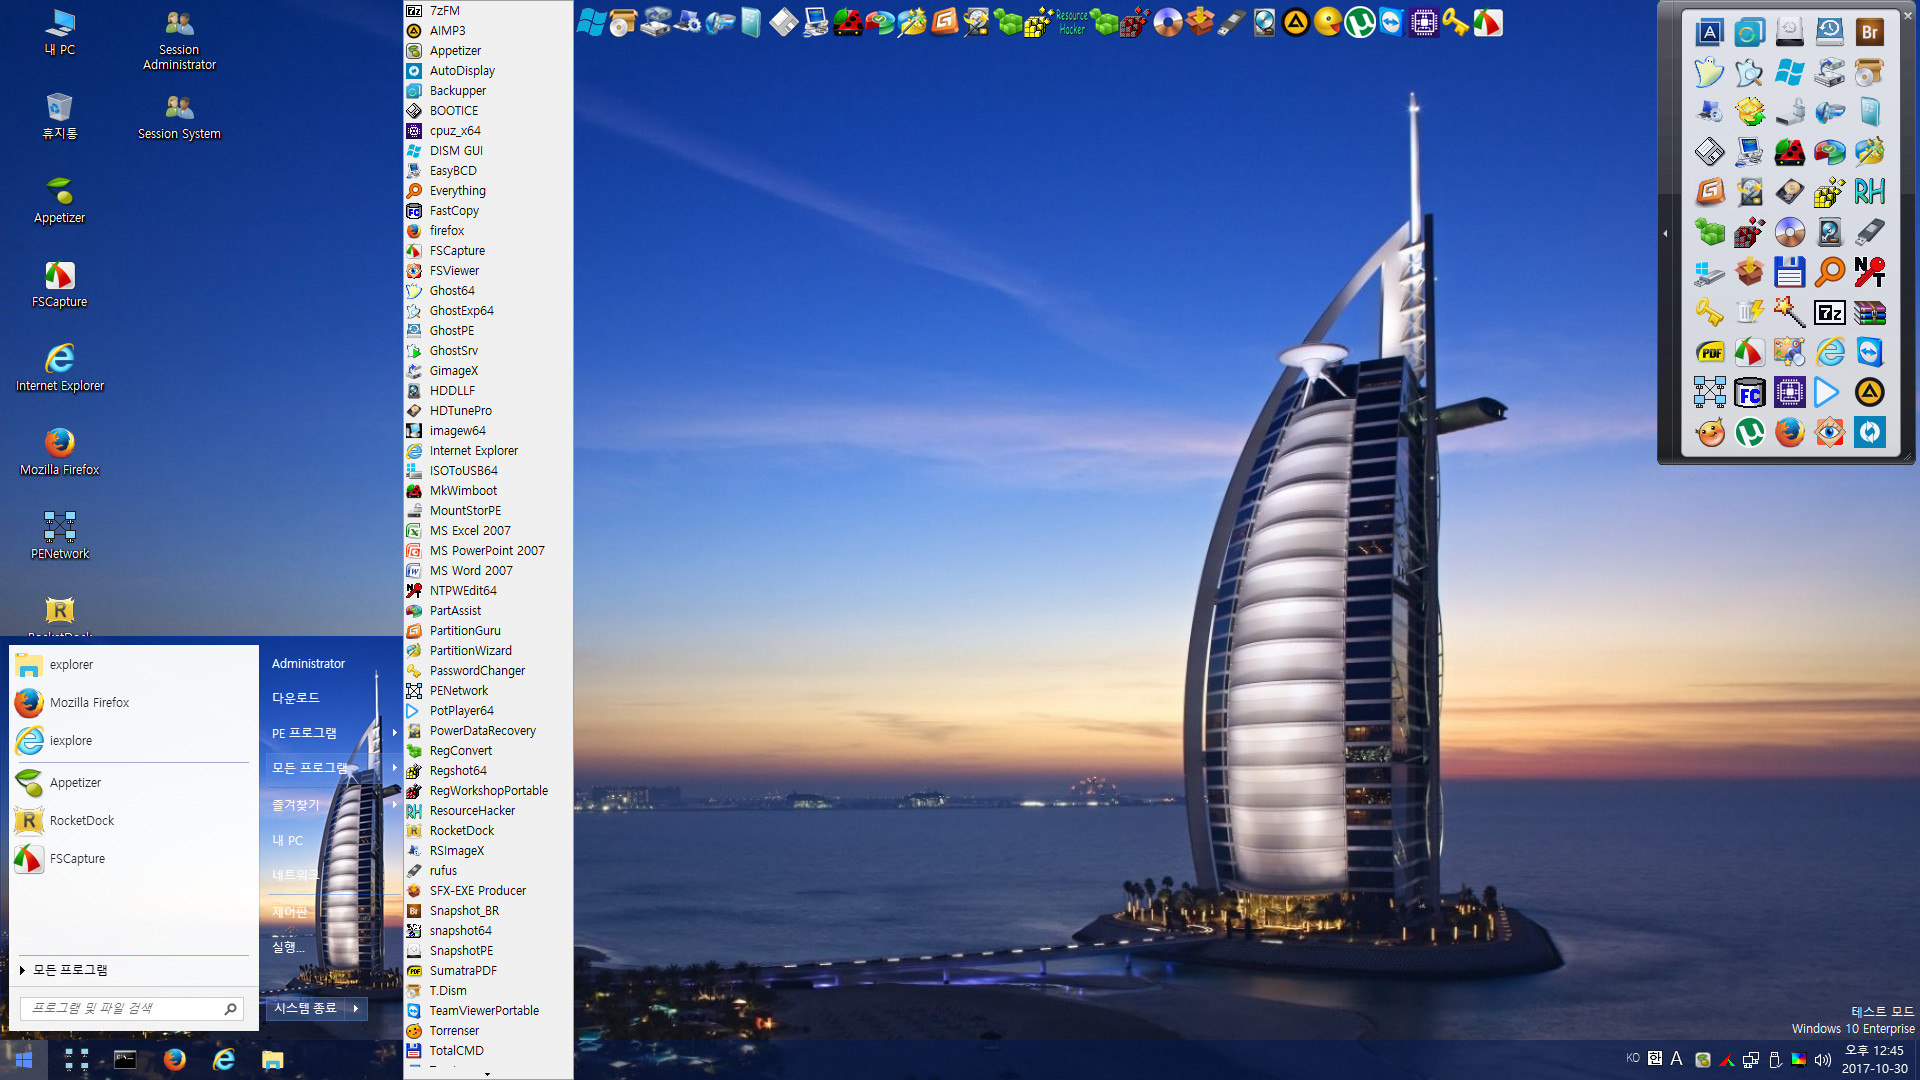Launch NTPWEdit red key icon in right panel
The height and width of the screenshot is (1080, 1920).
point(1869,272)
